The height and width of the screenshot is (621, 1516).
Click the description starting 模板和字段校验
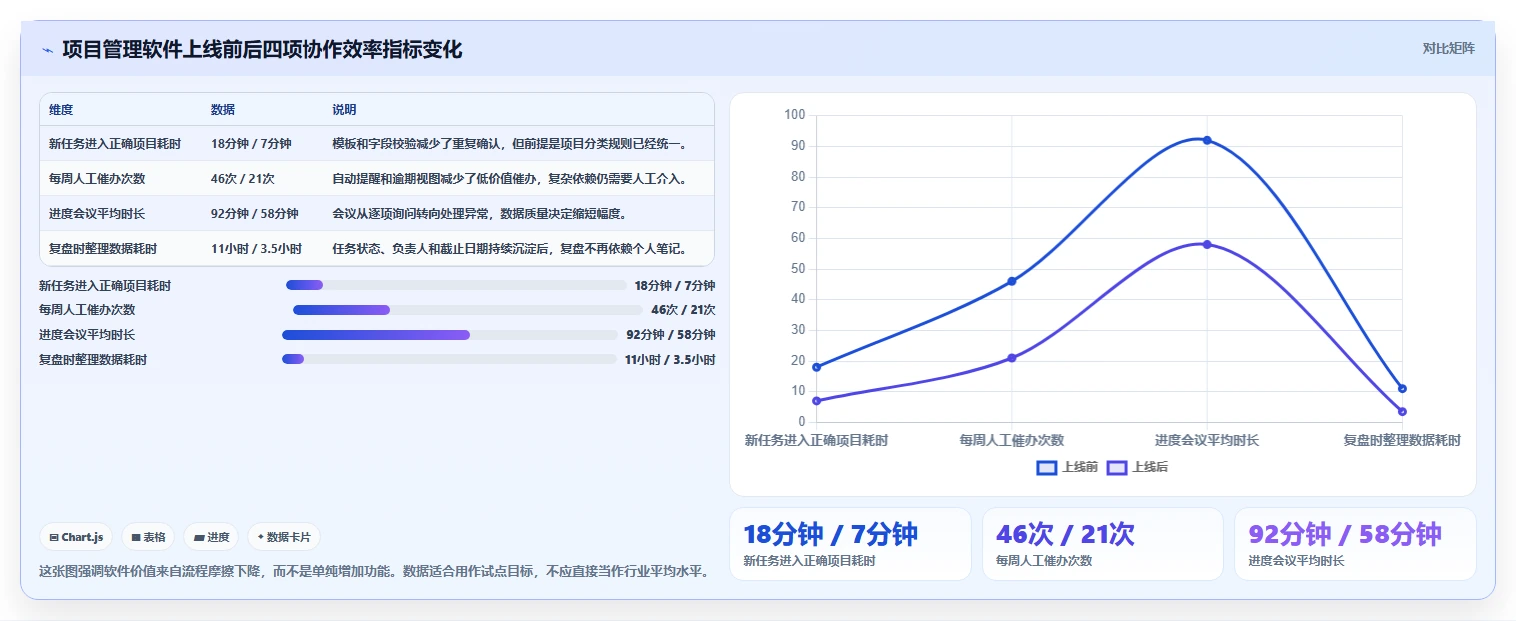tap(510, 144)
